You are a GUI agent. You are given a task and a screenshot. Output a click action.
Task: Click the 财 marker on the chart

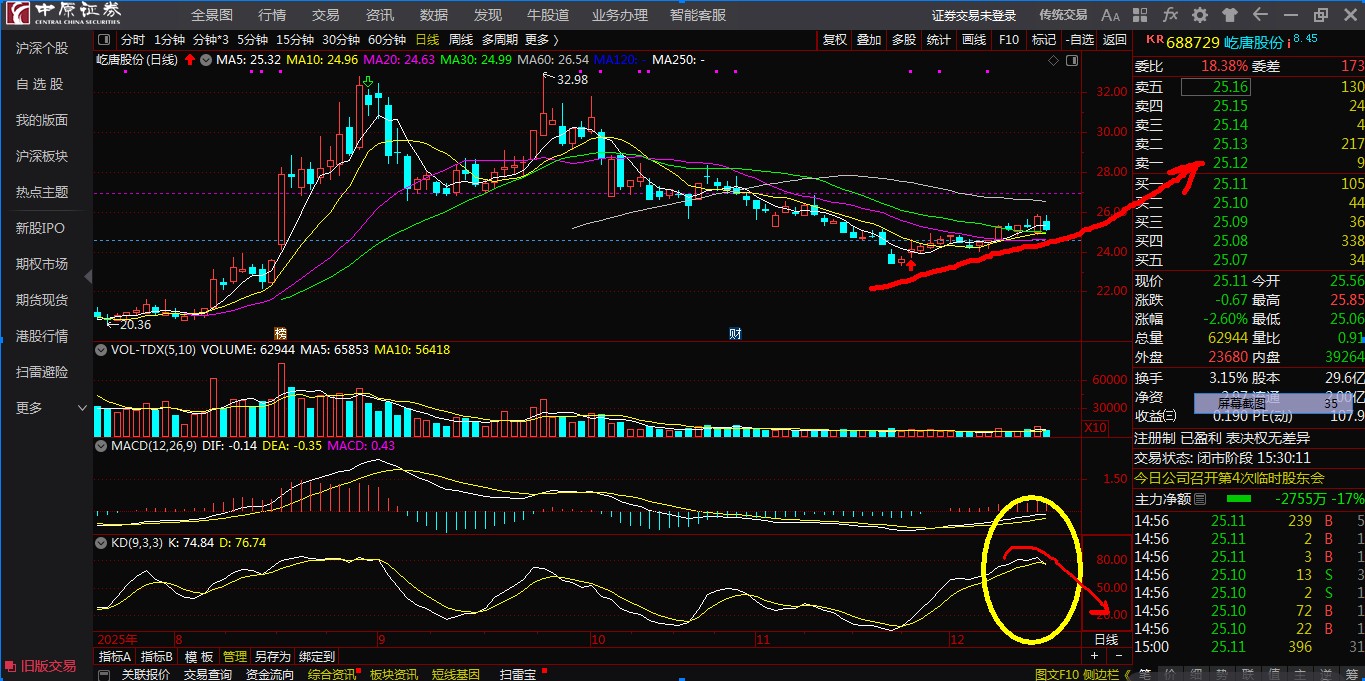click(734, 332)
